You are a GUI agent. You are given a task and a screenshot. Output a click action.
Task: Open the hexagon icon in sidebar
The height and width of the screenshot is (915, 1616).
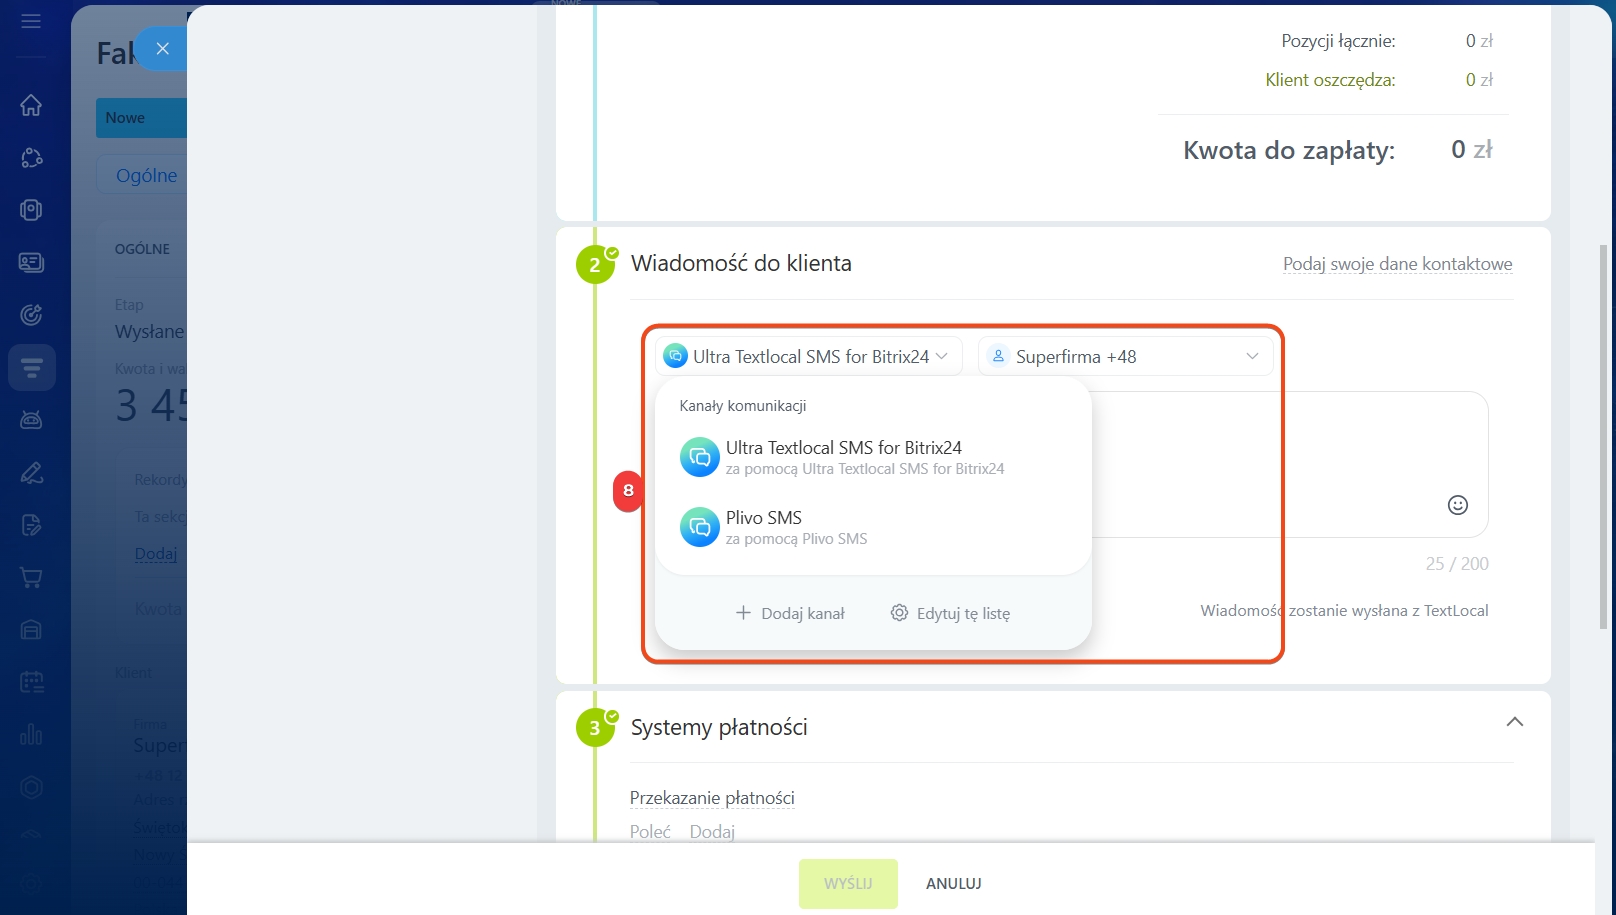[31, 787]
